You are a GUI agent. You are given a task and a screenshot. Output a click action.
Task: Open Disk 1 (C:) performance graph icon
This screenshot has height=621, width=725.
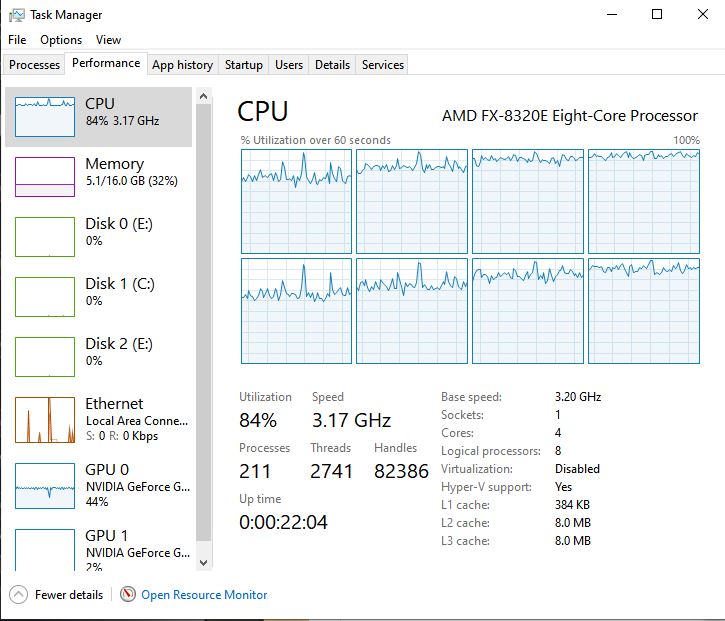[45, 297]
